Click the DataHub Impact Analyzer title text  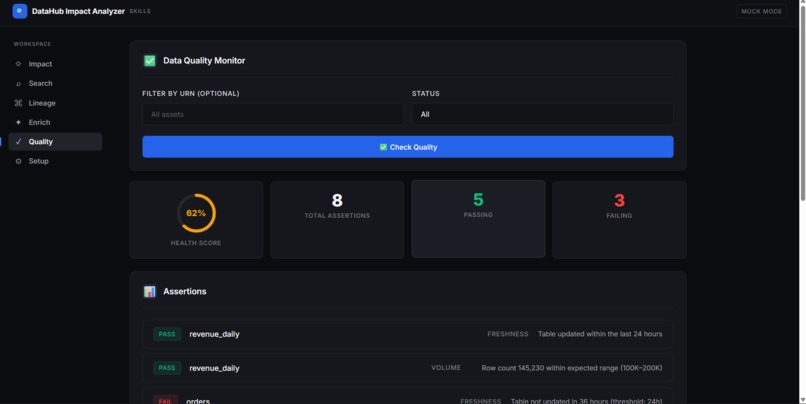click(78, 11)
